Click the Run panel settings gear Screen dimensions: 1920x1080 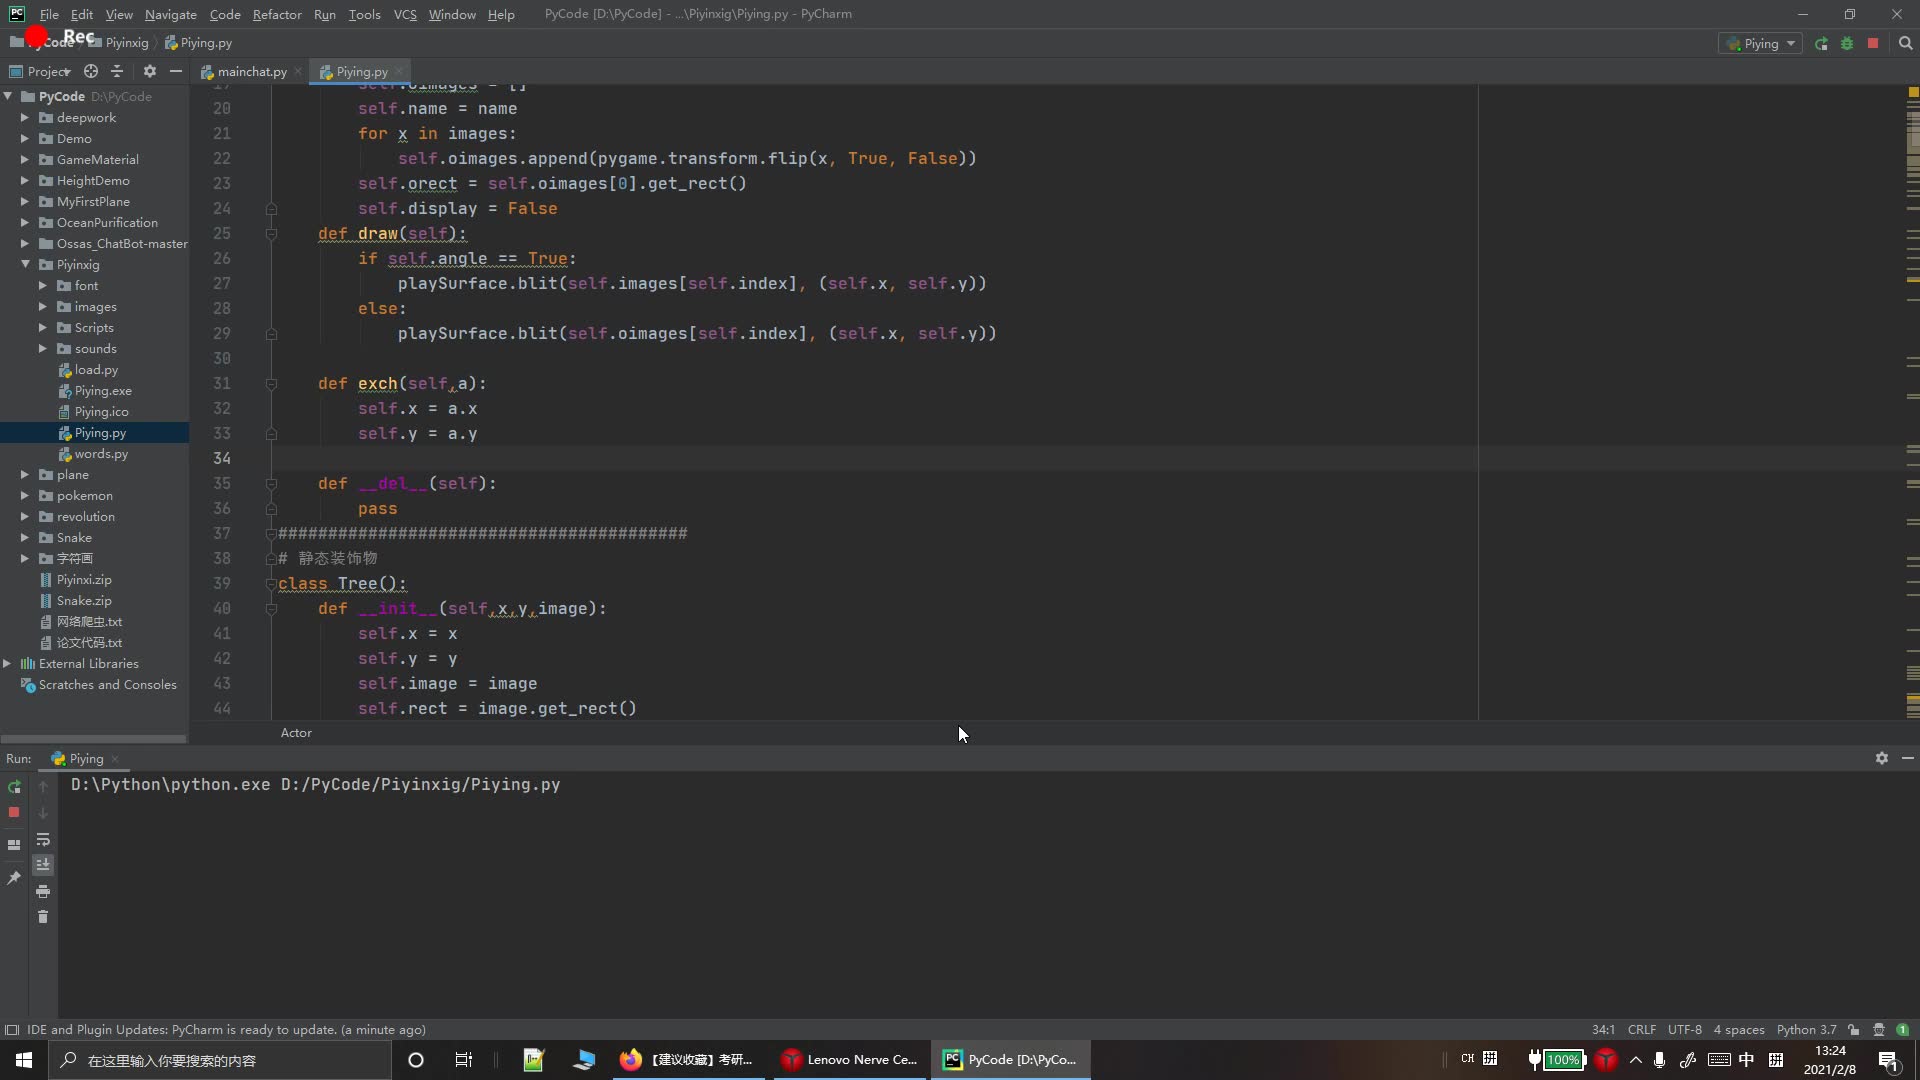1881,759
